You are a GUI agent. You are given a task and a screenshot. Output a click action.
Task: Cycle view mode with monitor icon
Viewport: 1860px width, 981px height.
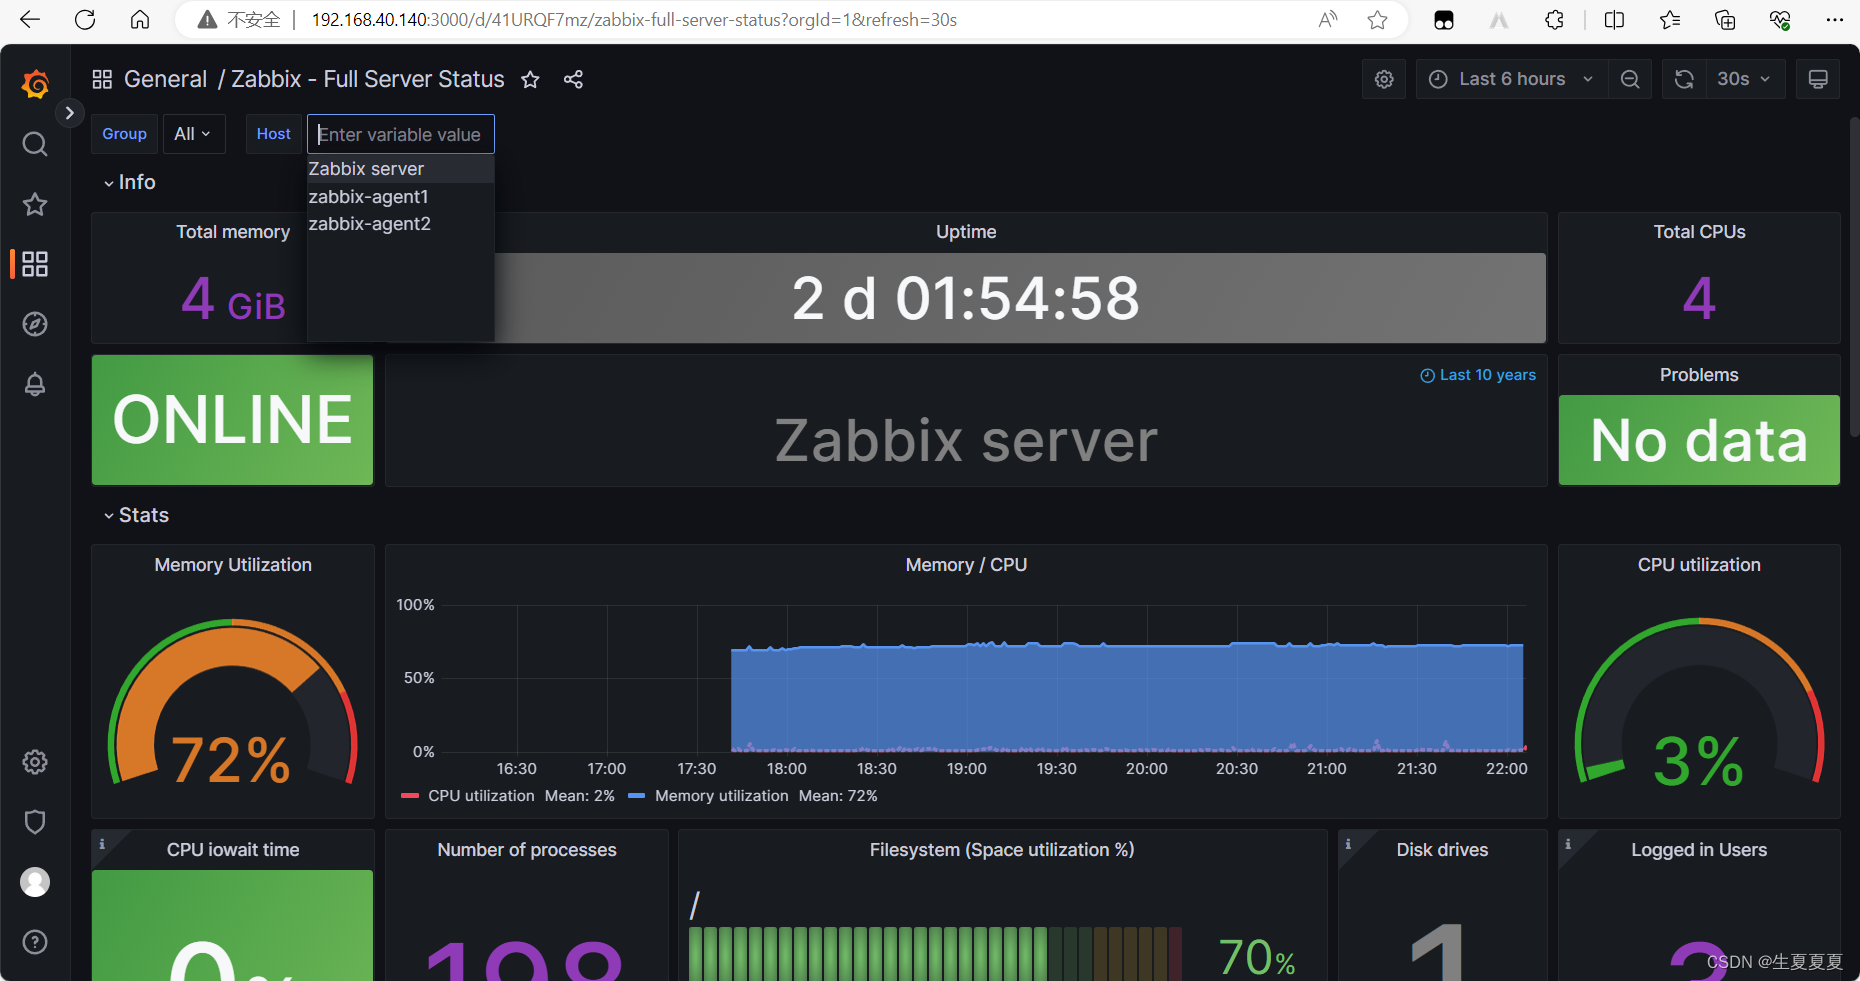(1818, 79)
